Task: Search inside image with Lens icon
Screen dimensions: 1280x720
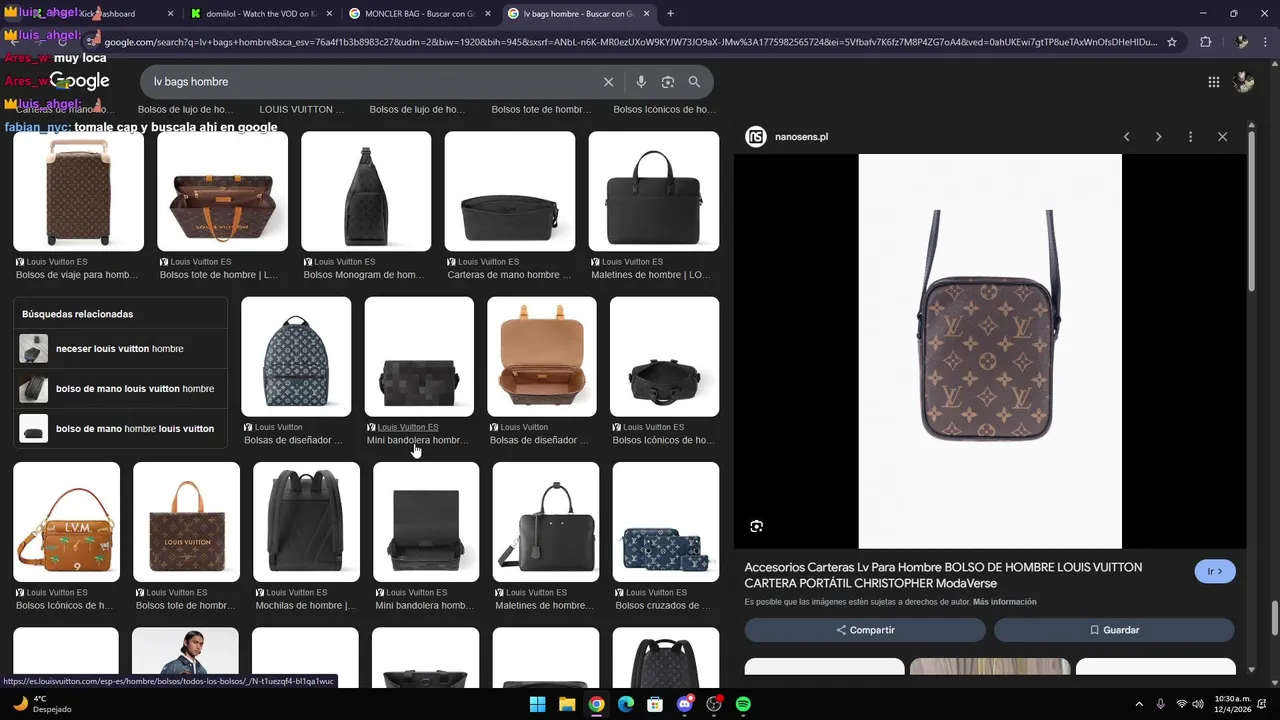Action: coord(757,526)
